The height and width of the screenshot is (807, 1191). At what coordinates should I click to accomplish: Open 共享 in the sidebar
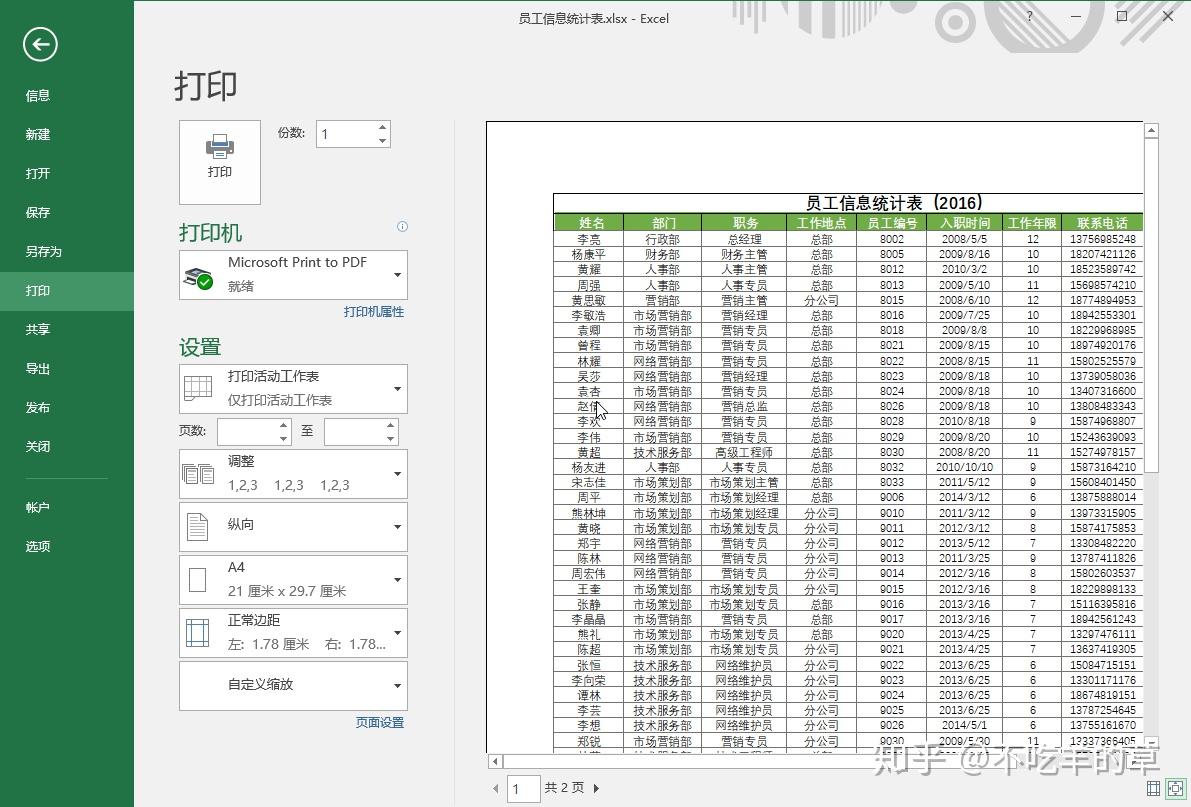[67, 330]
